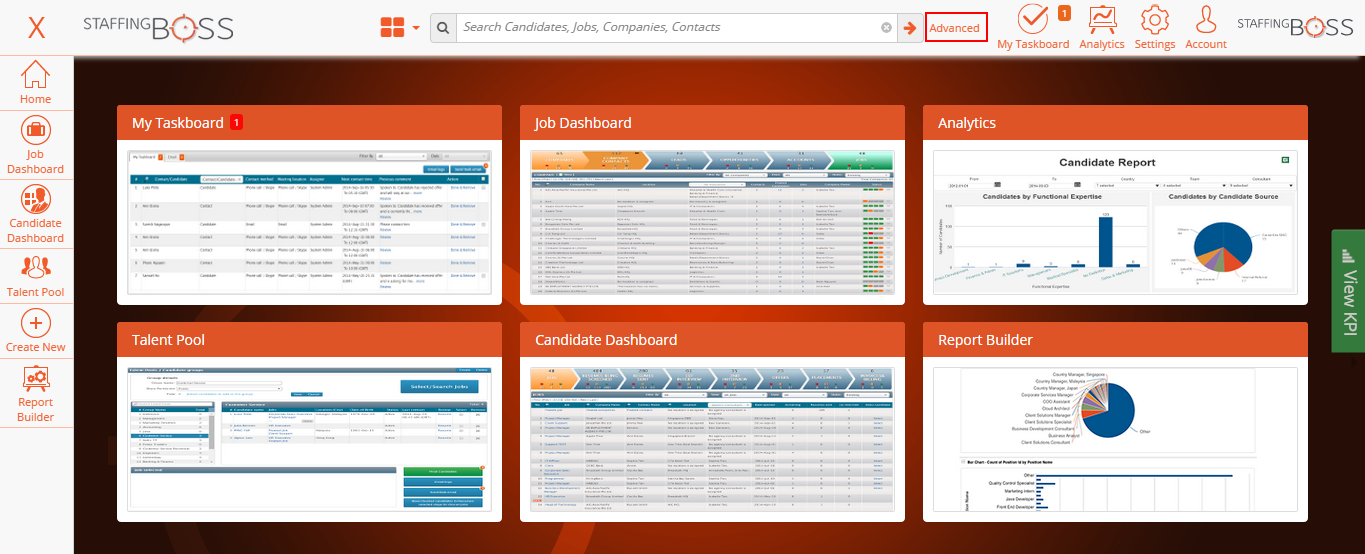
Task: Close the sidebar with the X icon
Action: click(x=36, y=27)
